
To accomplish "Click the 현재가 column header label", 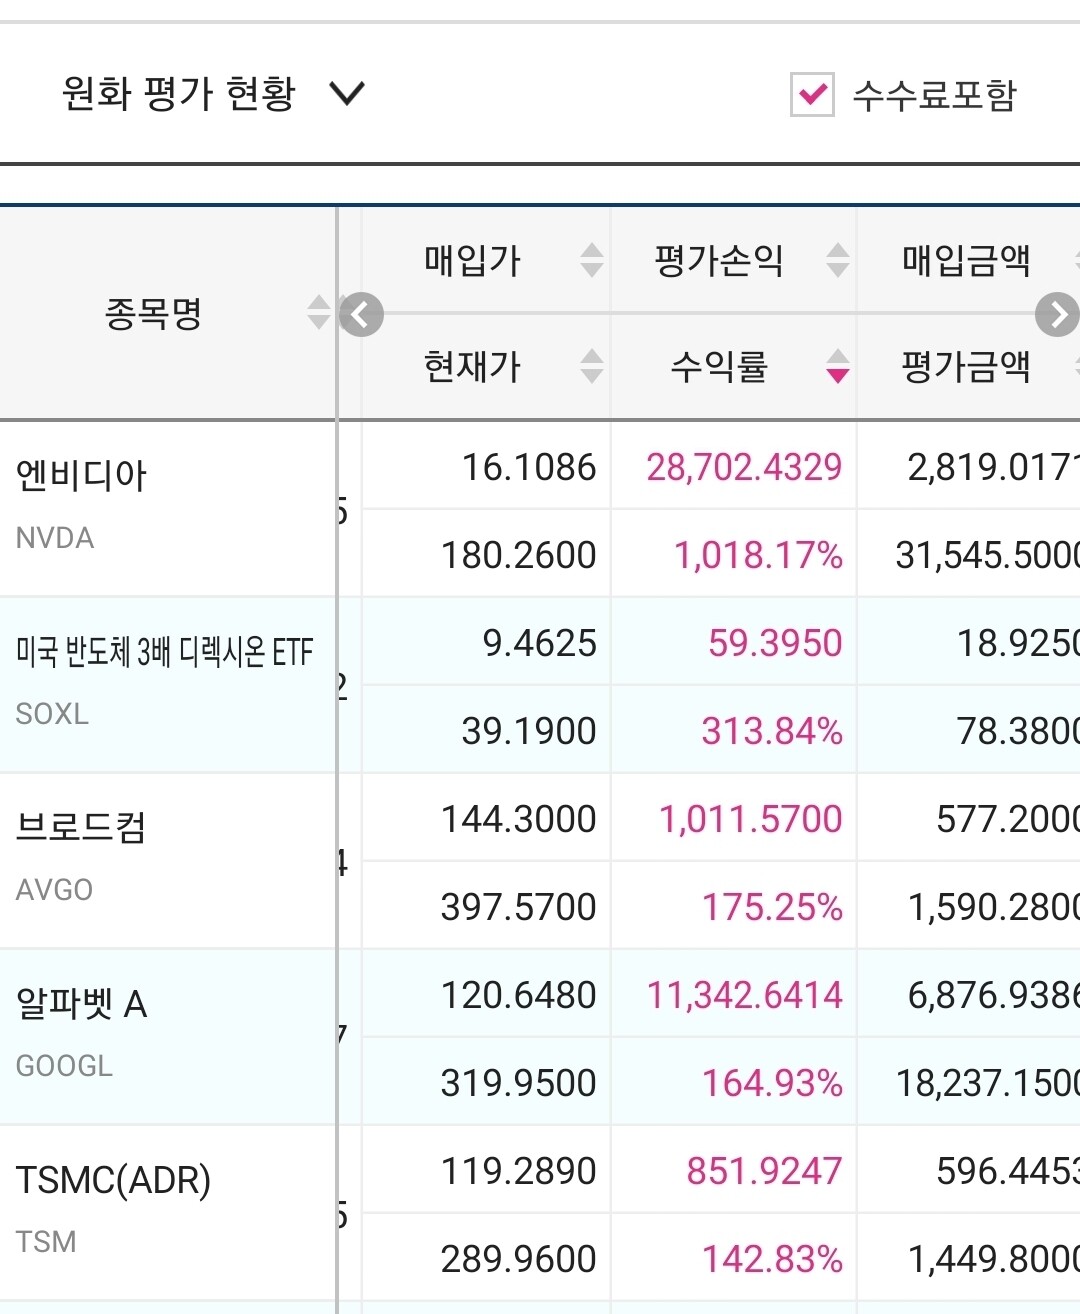I will point(472,366).
